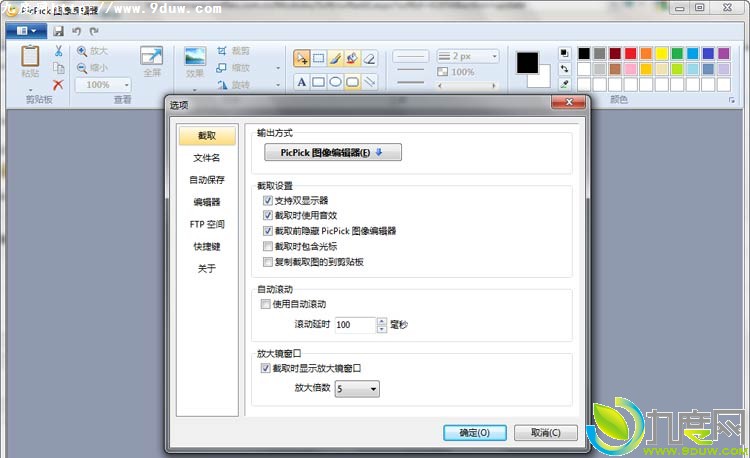Screen dimensions: 750x458
Task: Click the 取消(C) button
Action: (x=546, y=433)
